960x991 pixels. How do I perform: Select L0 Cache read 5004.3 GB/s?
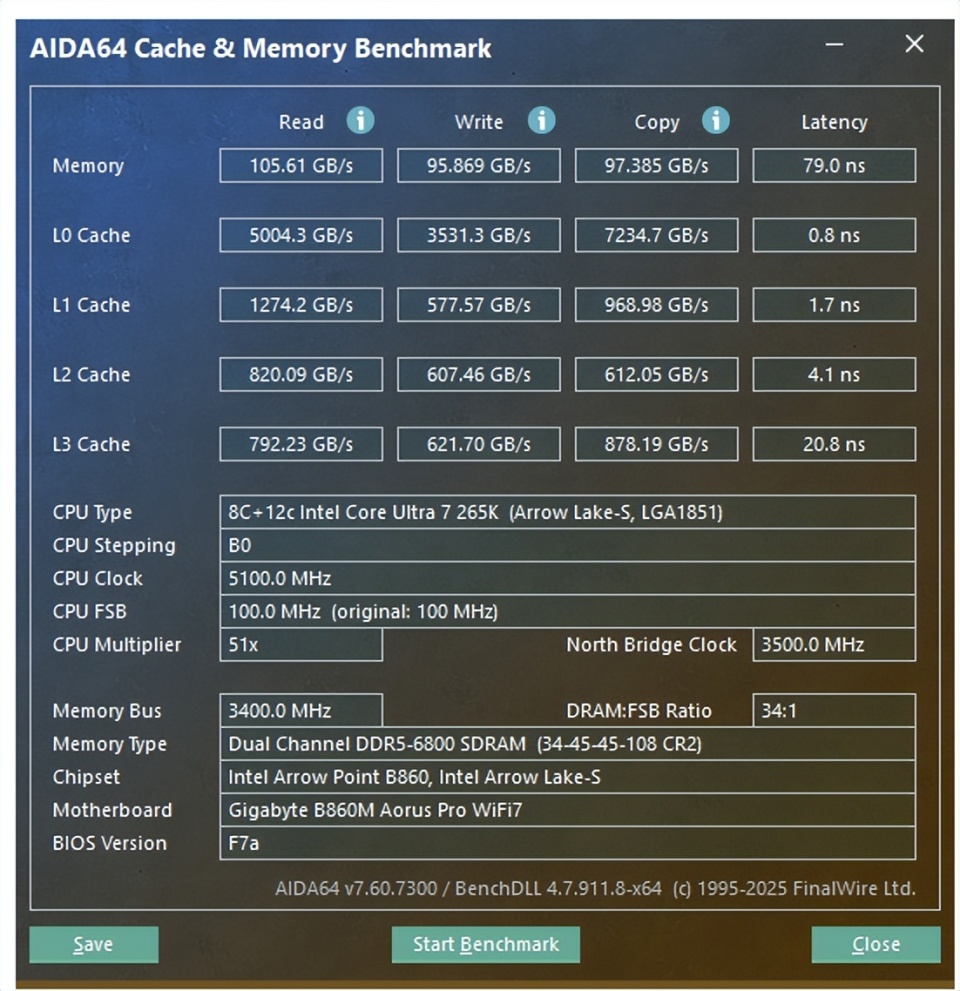pyautogui.click(x=301, y=235)
